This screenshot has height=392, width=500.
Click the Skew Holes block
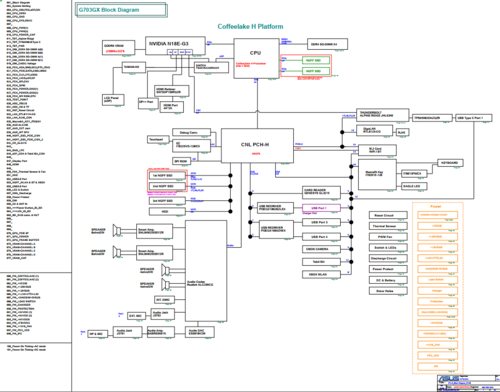pos(388,291)
